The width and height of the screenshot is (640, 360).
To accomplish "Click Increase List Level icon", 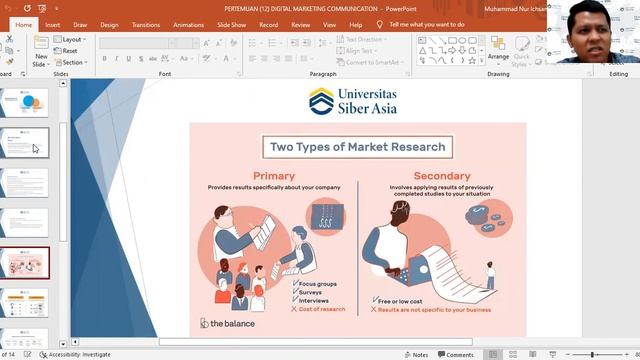I will 307,43.
